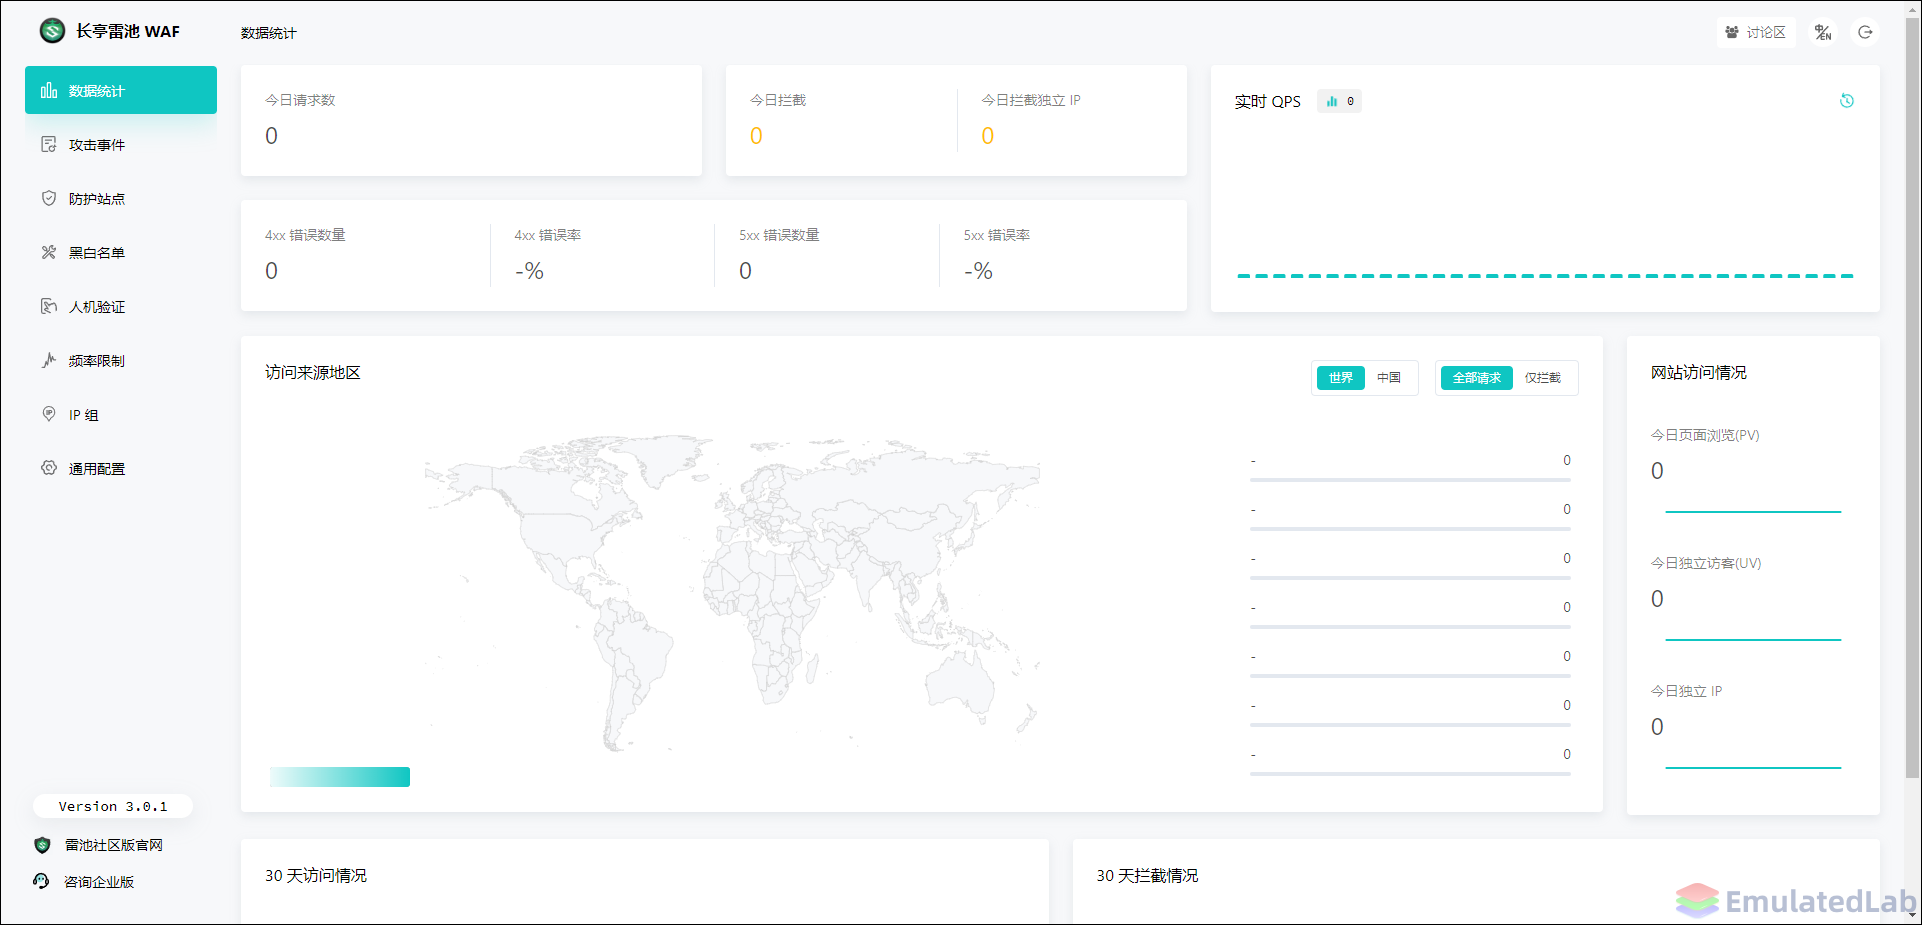Click the 今日请求数 value card
Screen dimensions: 1922x925
click(x=471, y=121)
